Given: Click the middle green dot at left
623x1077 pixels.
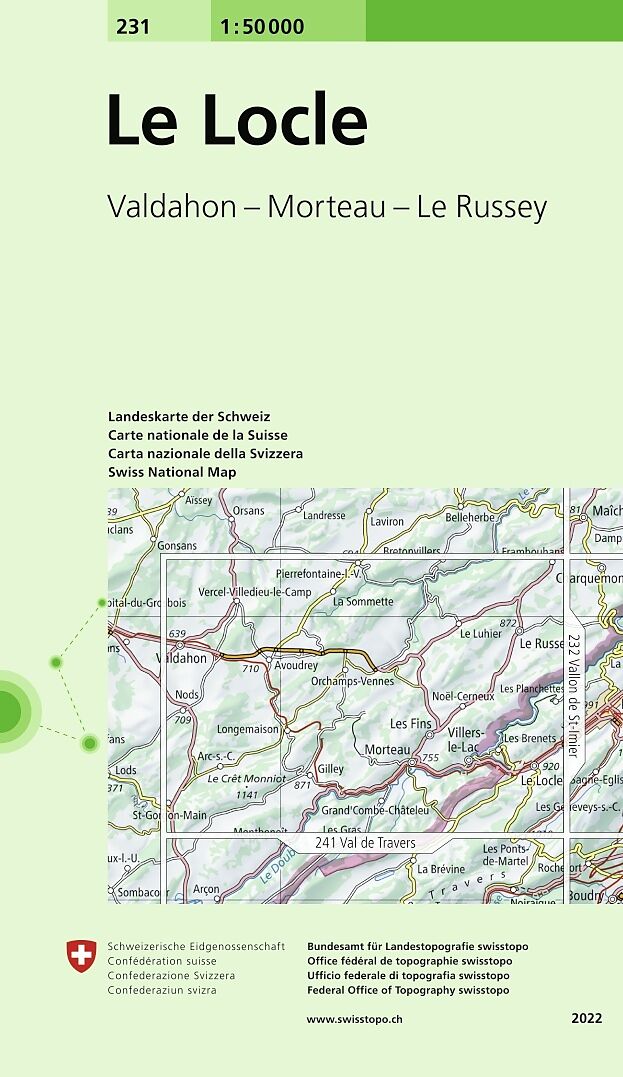Looking at the screenshot, I should 57,662.
